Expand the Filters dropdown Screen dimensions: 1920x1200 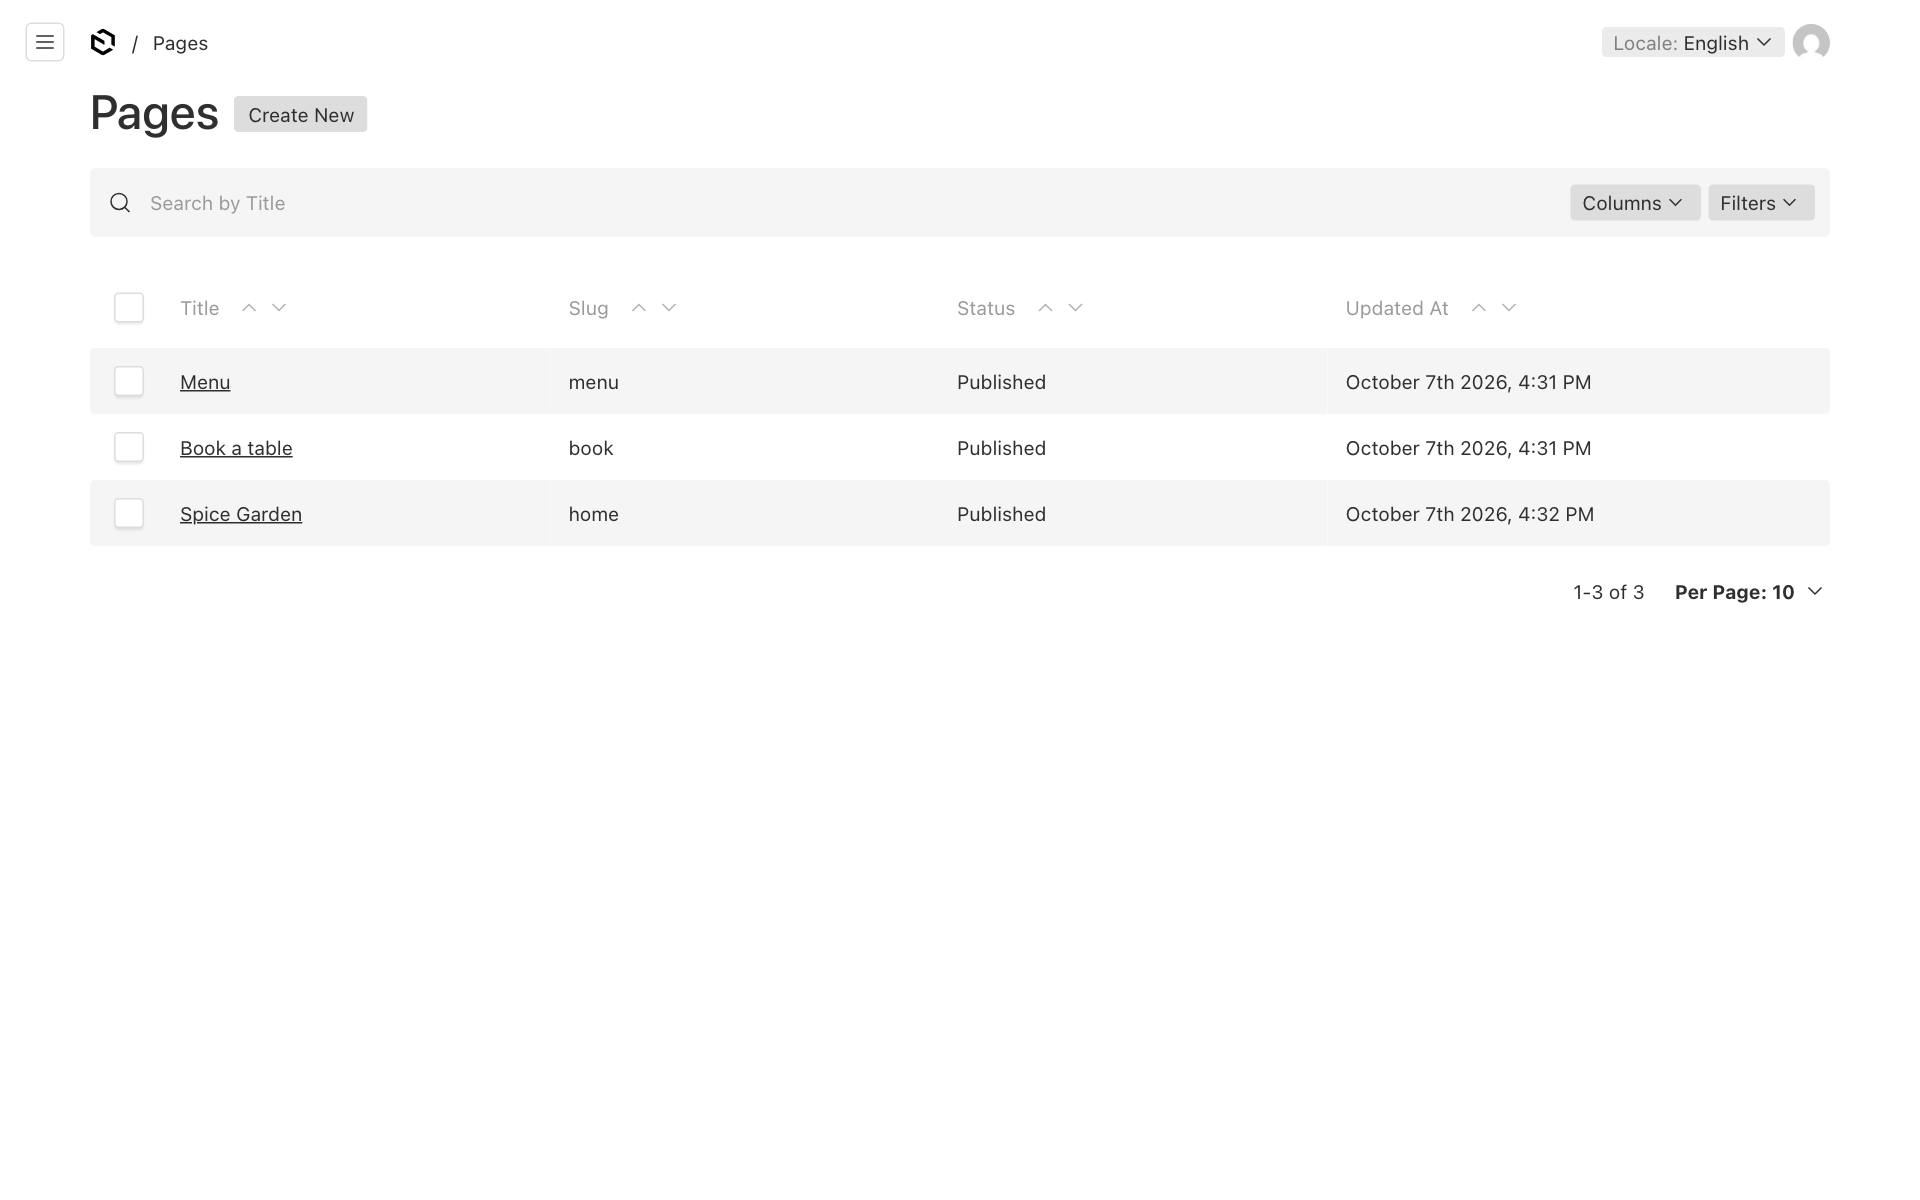click(x=1761, y=203)
